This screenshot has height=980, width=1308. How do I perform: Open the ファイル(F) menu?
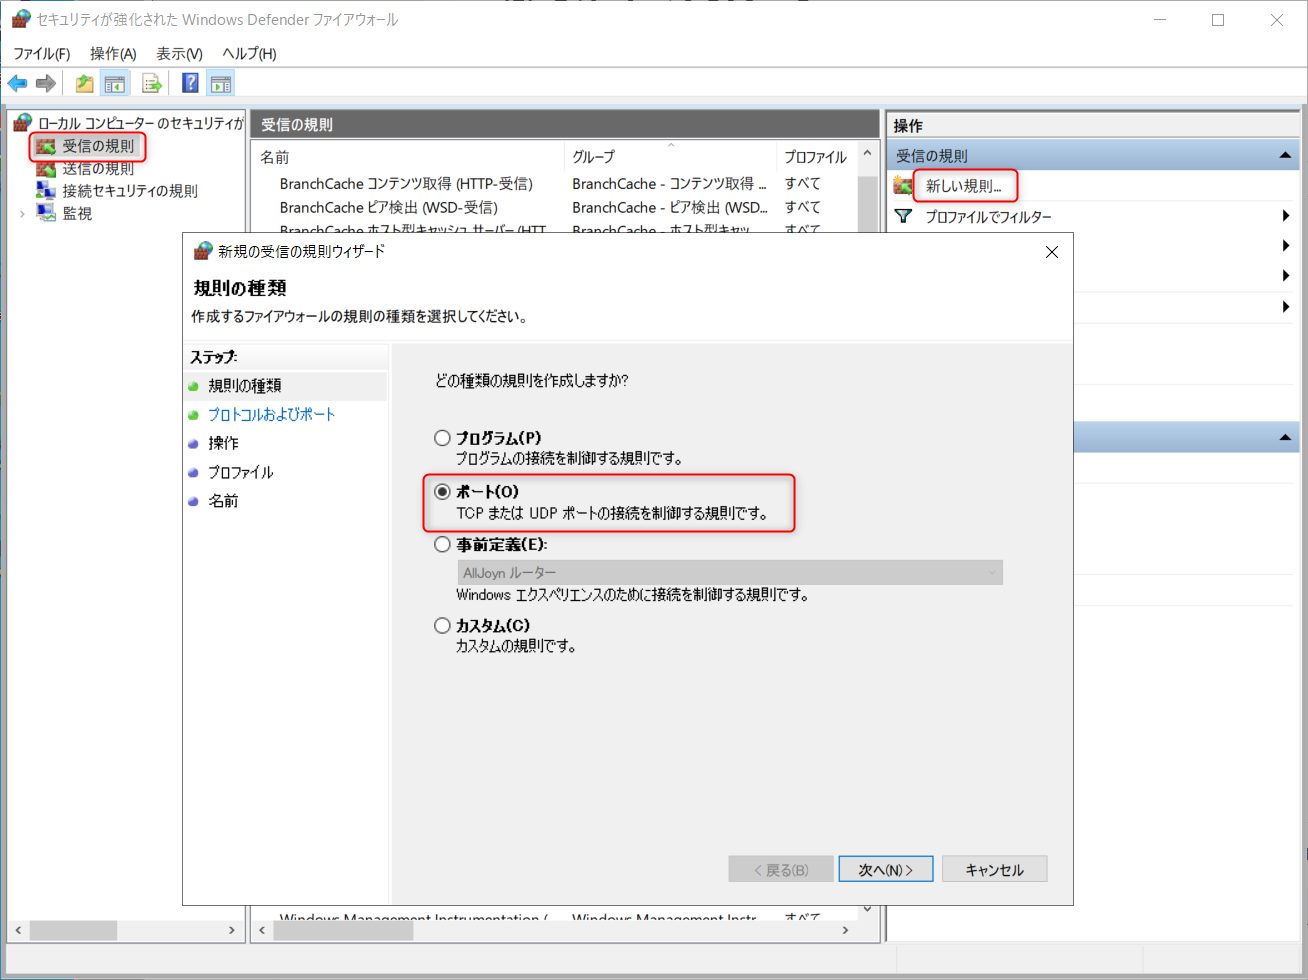click(42, 54)
